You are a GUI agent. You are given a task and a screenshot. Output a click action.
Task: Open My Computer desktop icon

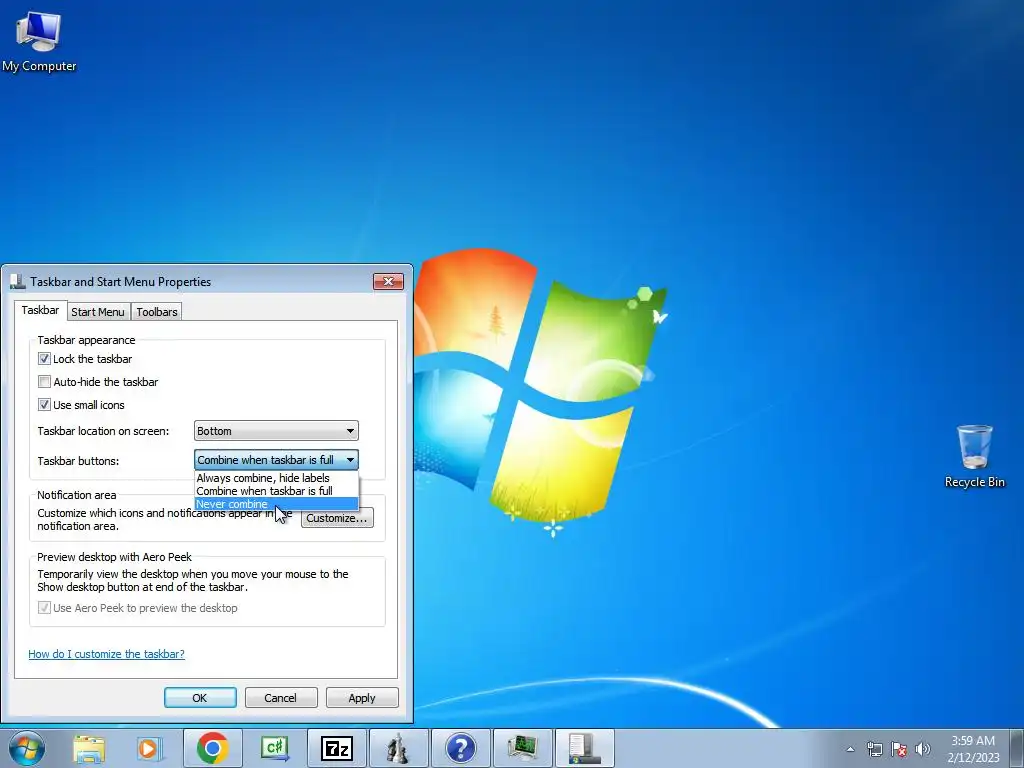39,41
